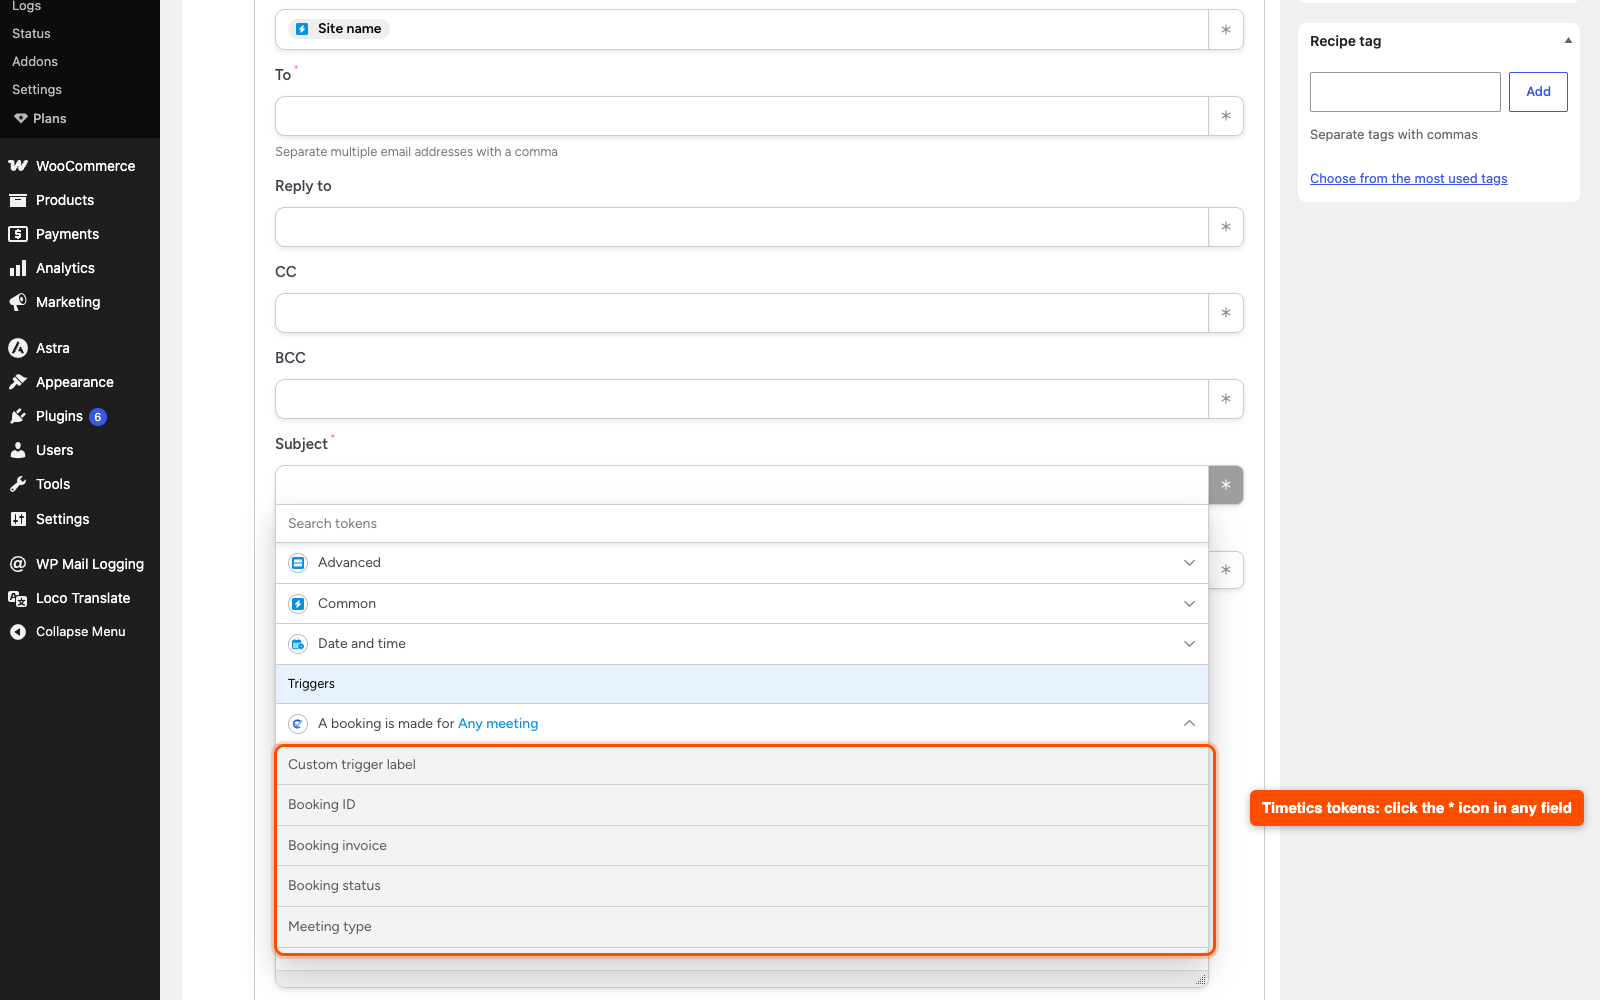The height and width of the screenshot is (1000, 1600).
Task: Click the Marketing megaphone icon
Action: tap(18, 302)
